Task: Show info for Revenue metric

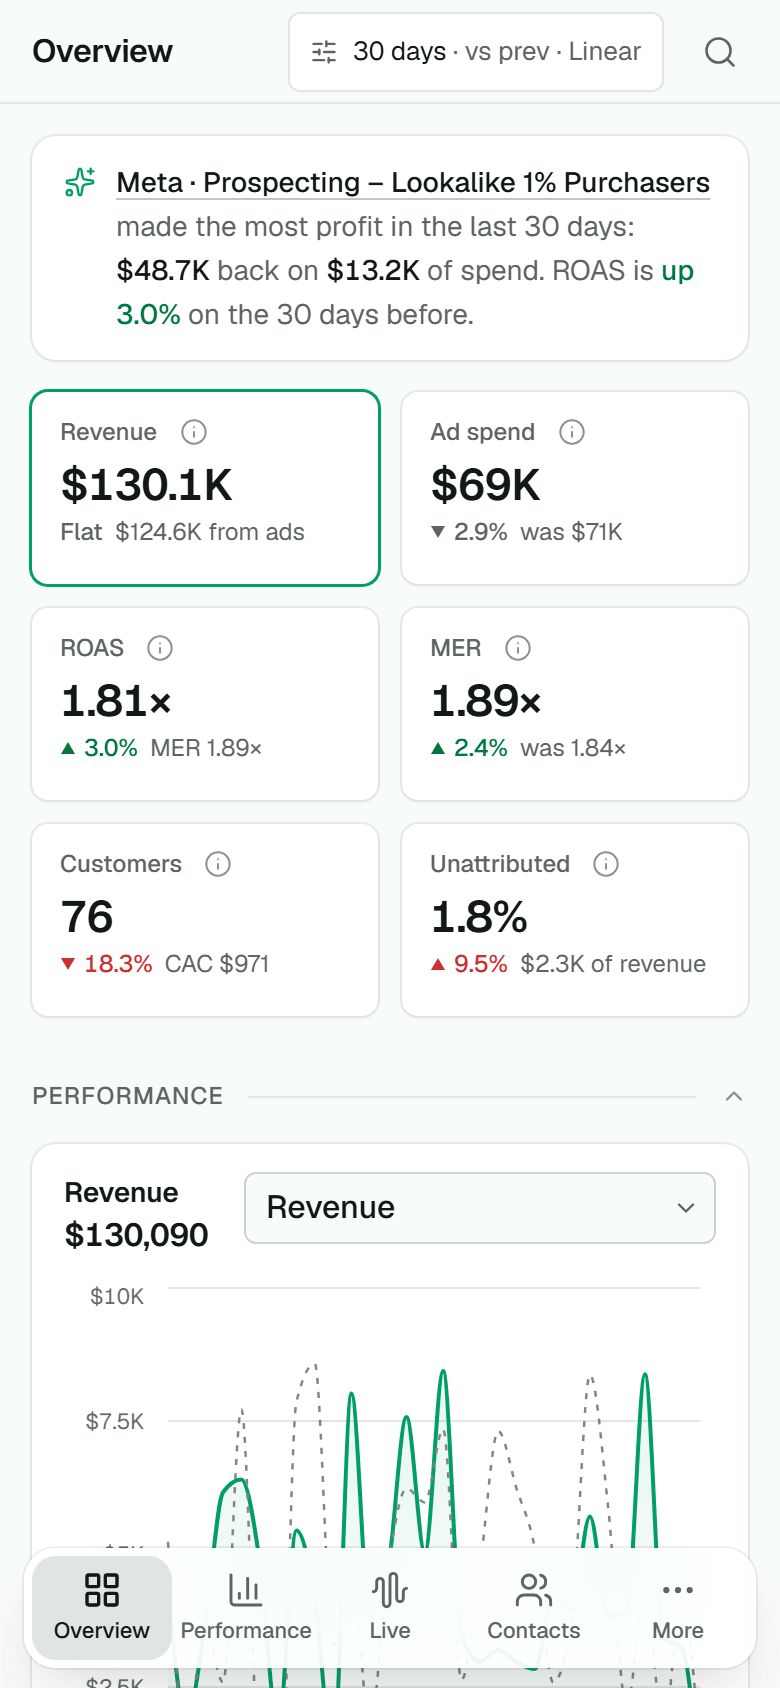Action: point(194,432)
